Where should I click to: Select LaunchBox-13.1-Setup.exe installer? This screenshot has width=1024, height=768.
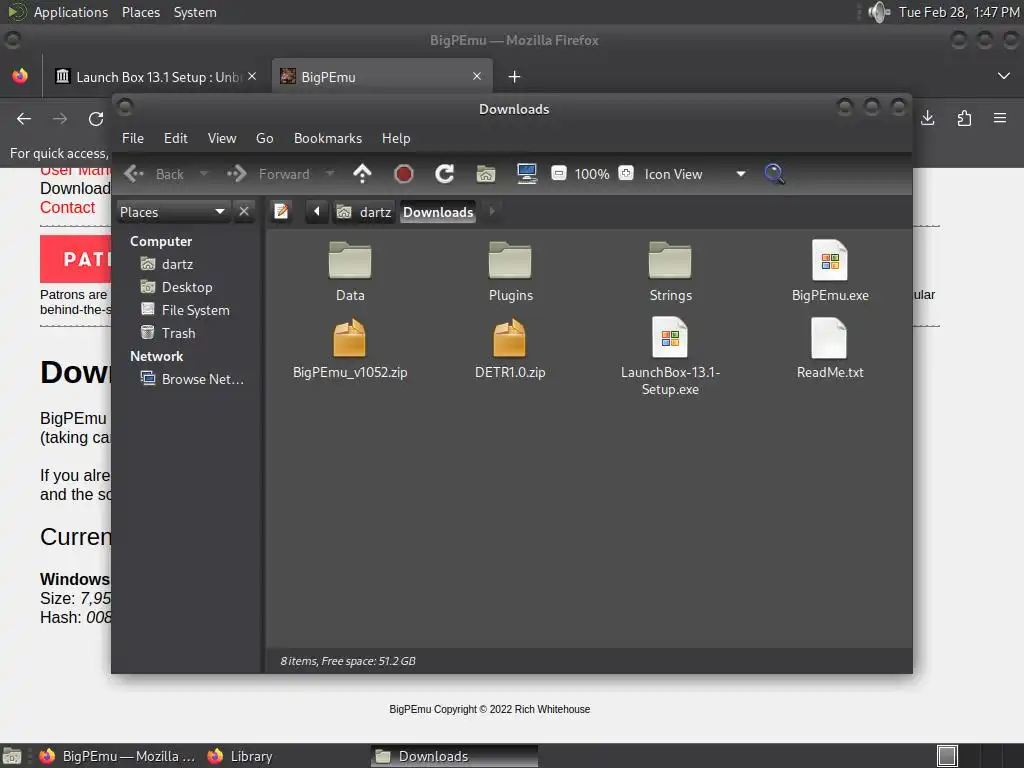pyautogui.click(x=670, y=357)
